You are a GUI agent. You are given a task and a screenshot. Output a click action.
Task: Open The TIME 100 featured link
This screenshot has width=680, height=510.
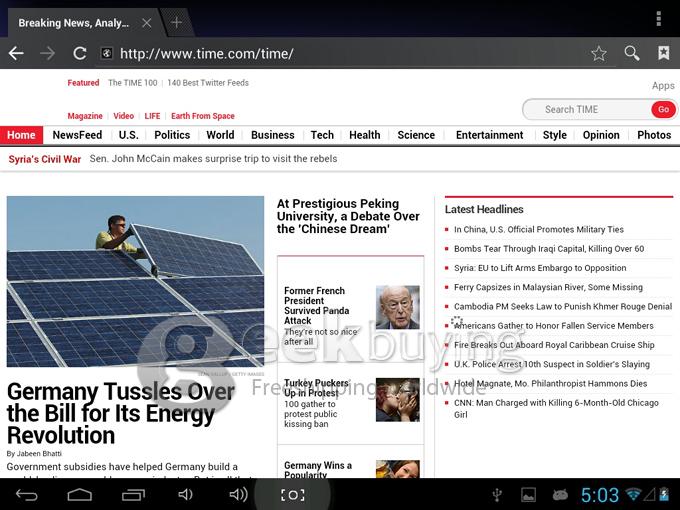coord(133,83)
